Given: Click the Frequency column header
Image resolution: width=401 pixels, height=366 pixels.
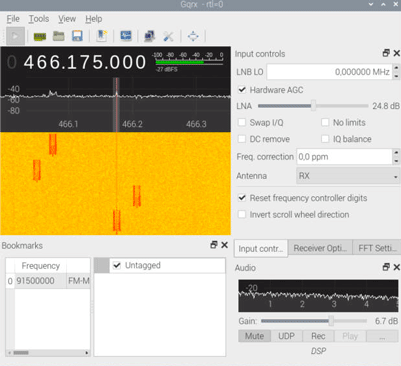Looking at the screenshot, I should (x=40, y=266).
